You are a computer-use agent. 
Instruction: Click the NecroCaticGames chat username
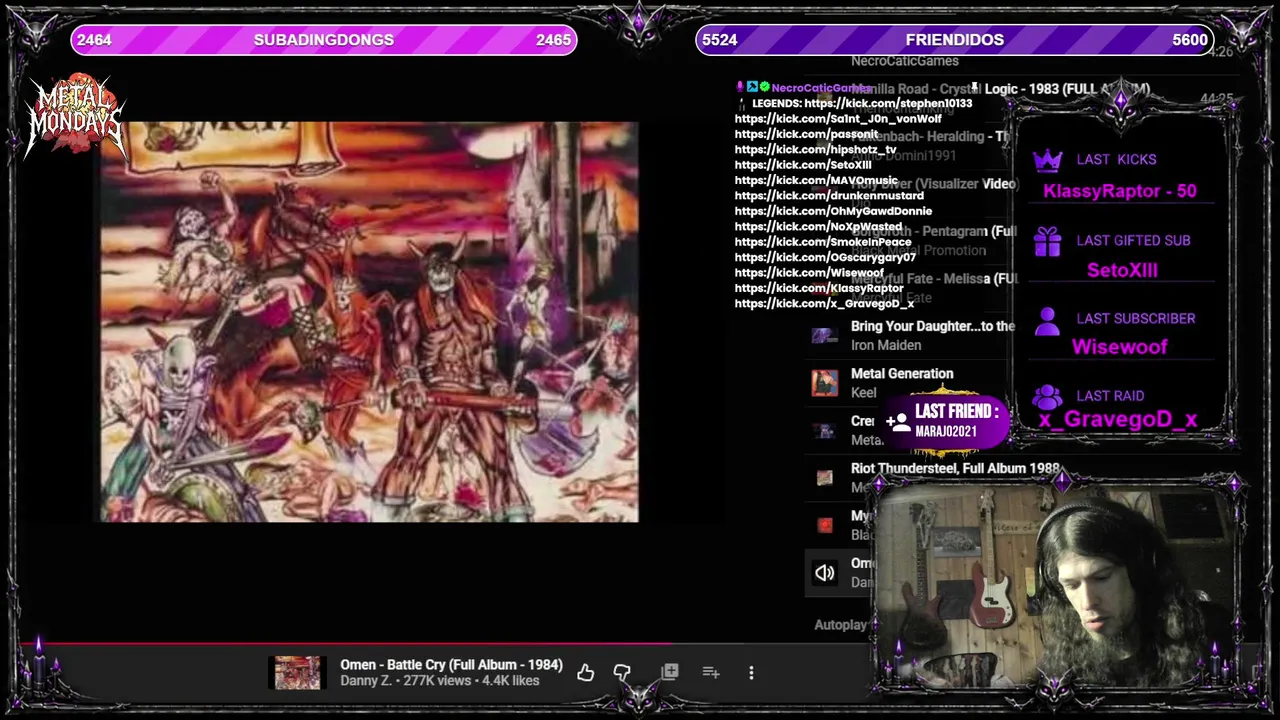[x=820, y=88]
